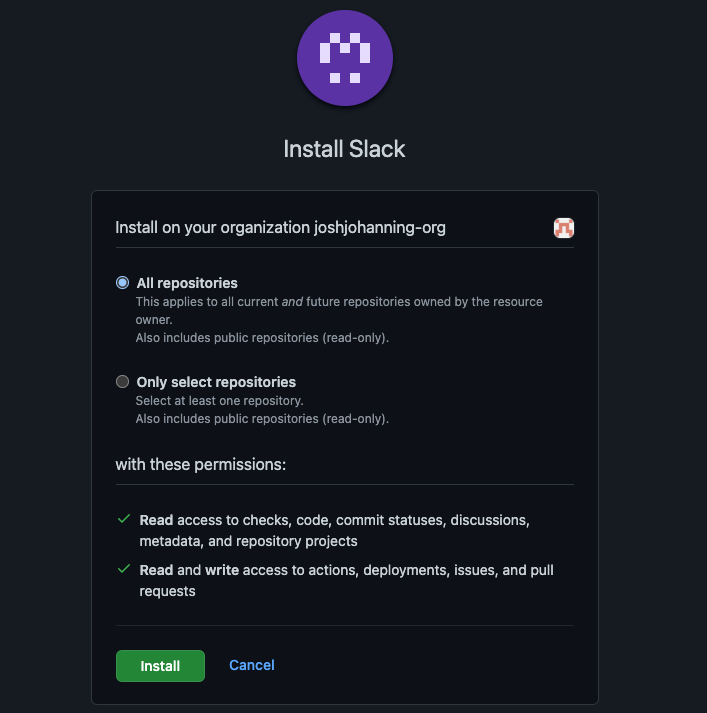
Task: Click green checkmark beside Read and write permission
Action: 124,569
